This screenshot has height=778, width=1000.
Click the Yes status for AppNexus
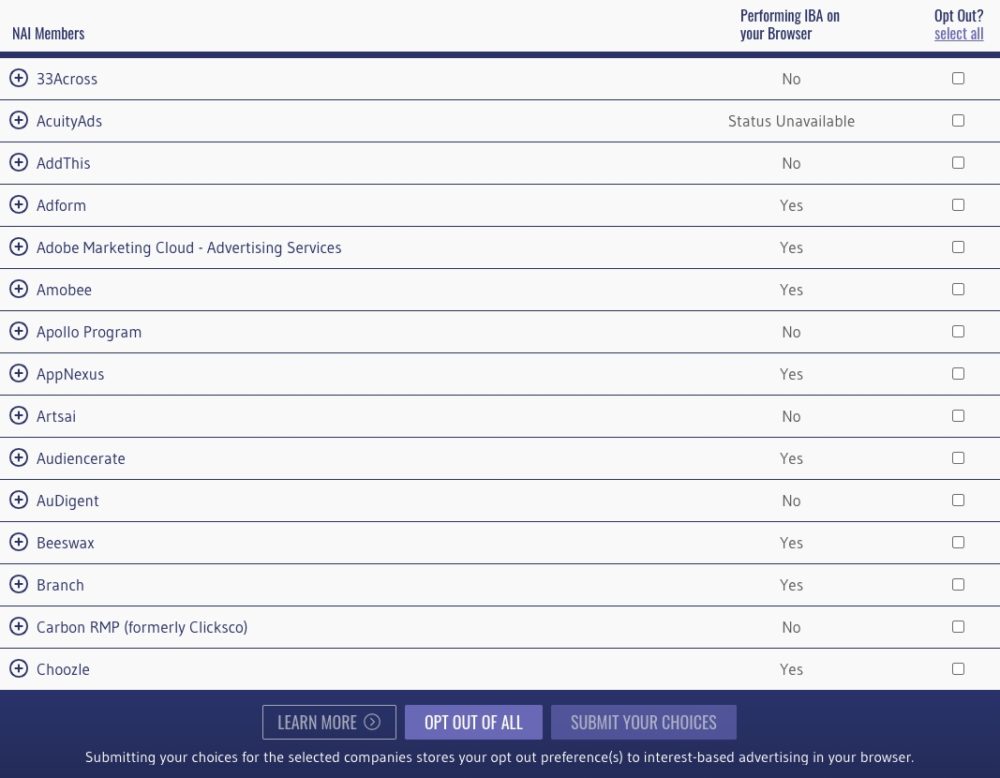pos(791,374)
